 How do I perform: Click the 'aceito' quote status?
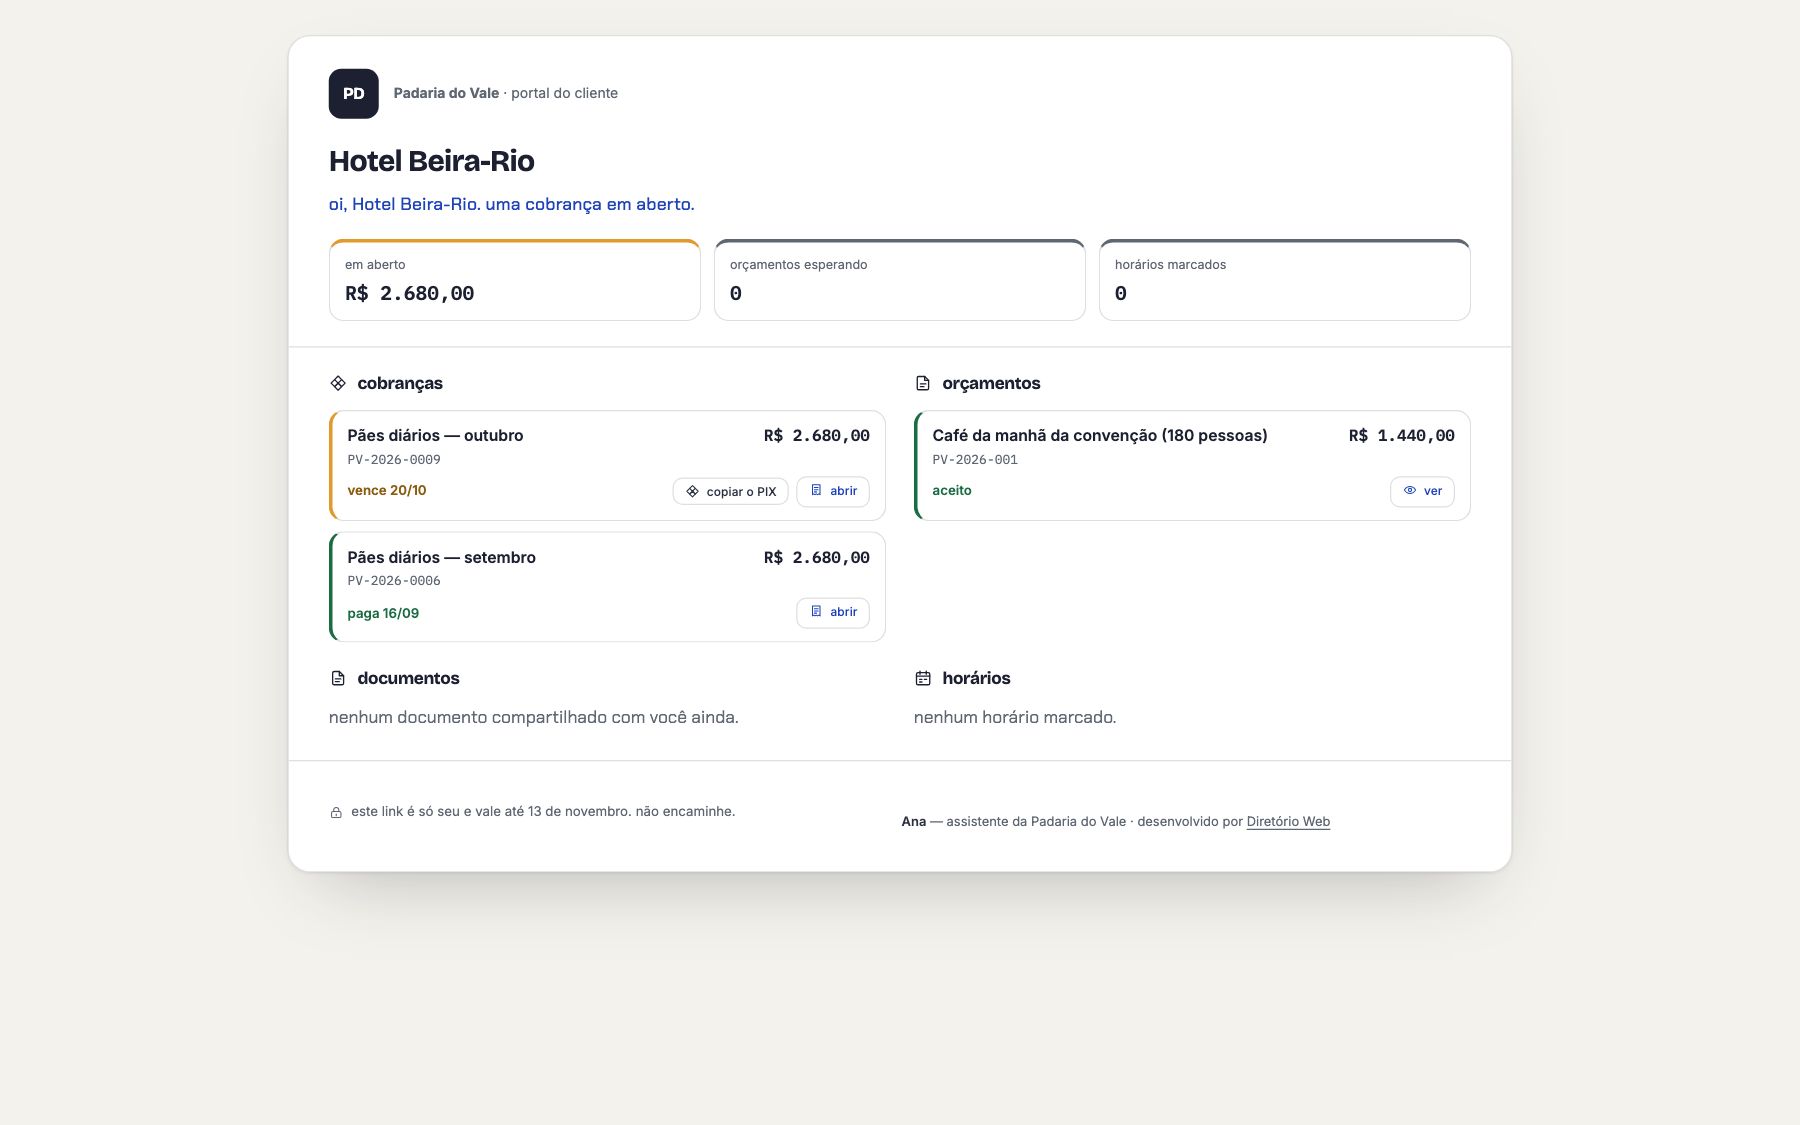pyautogui.click(x=952, y=490)
